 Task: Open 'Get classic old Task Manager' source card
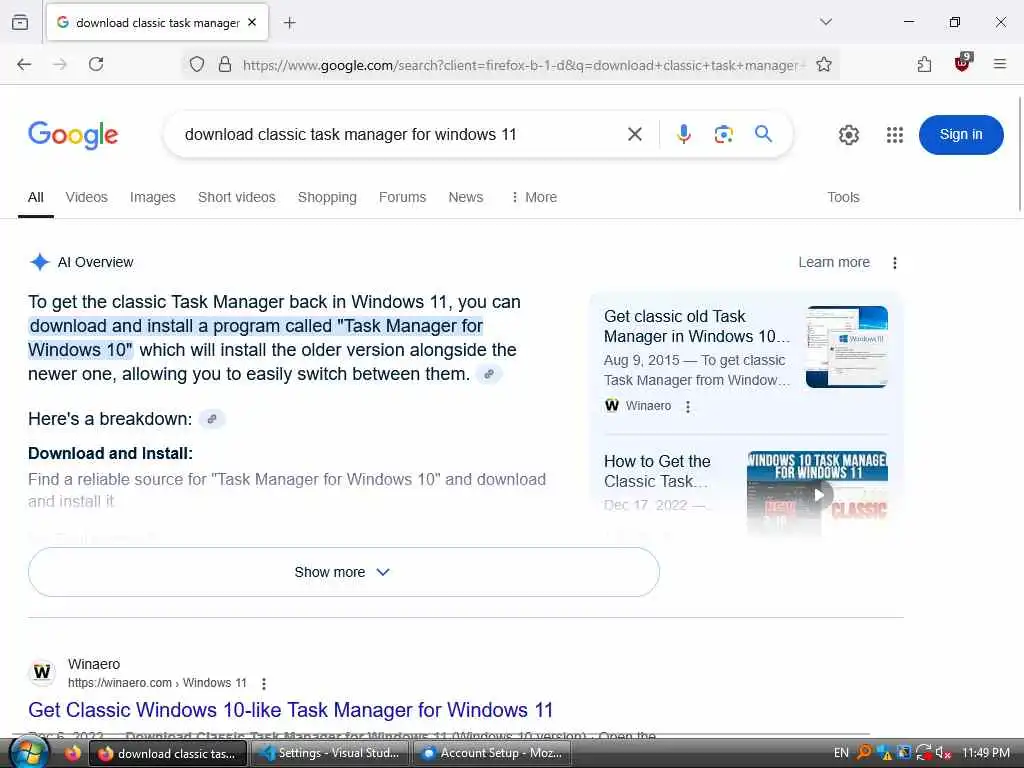tap(697, 326)
